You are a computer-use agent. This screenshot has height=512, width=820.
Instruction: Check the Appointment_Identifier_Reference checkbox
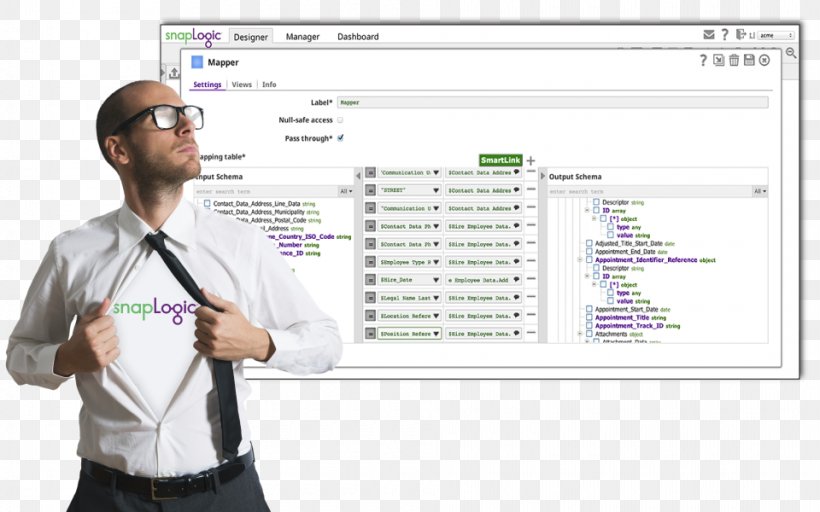pyautogui.click(x=589, y=260)
